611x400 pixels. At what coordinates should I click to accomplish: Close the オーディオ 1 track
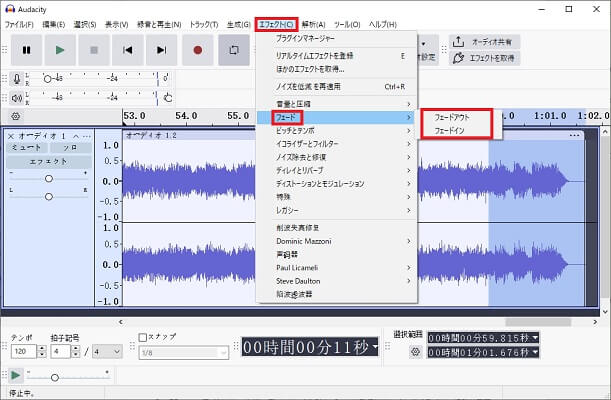(11, 136)
